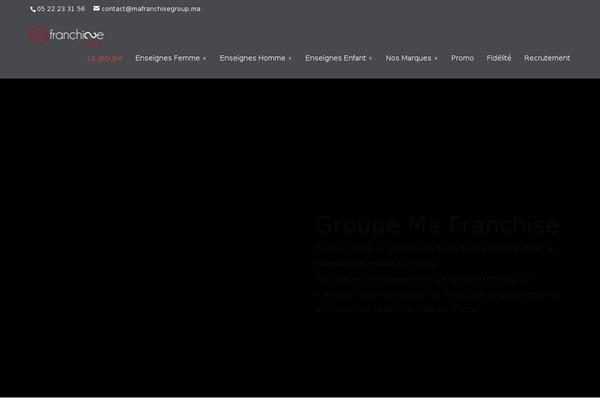
Task: Expand the Enseignes Homme dropdown arrow
Action: coord(290,59)
